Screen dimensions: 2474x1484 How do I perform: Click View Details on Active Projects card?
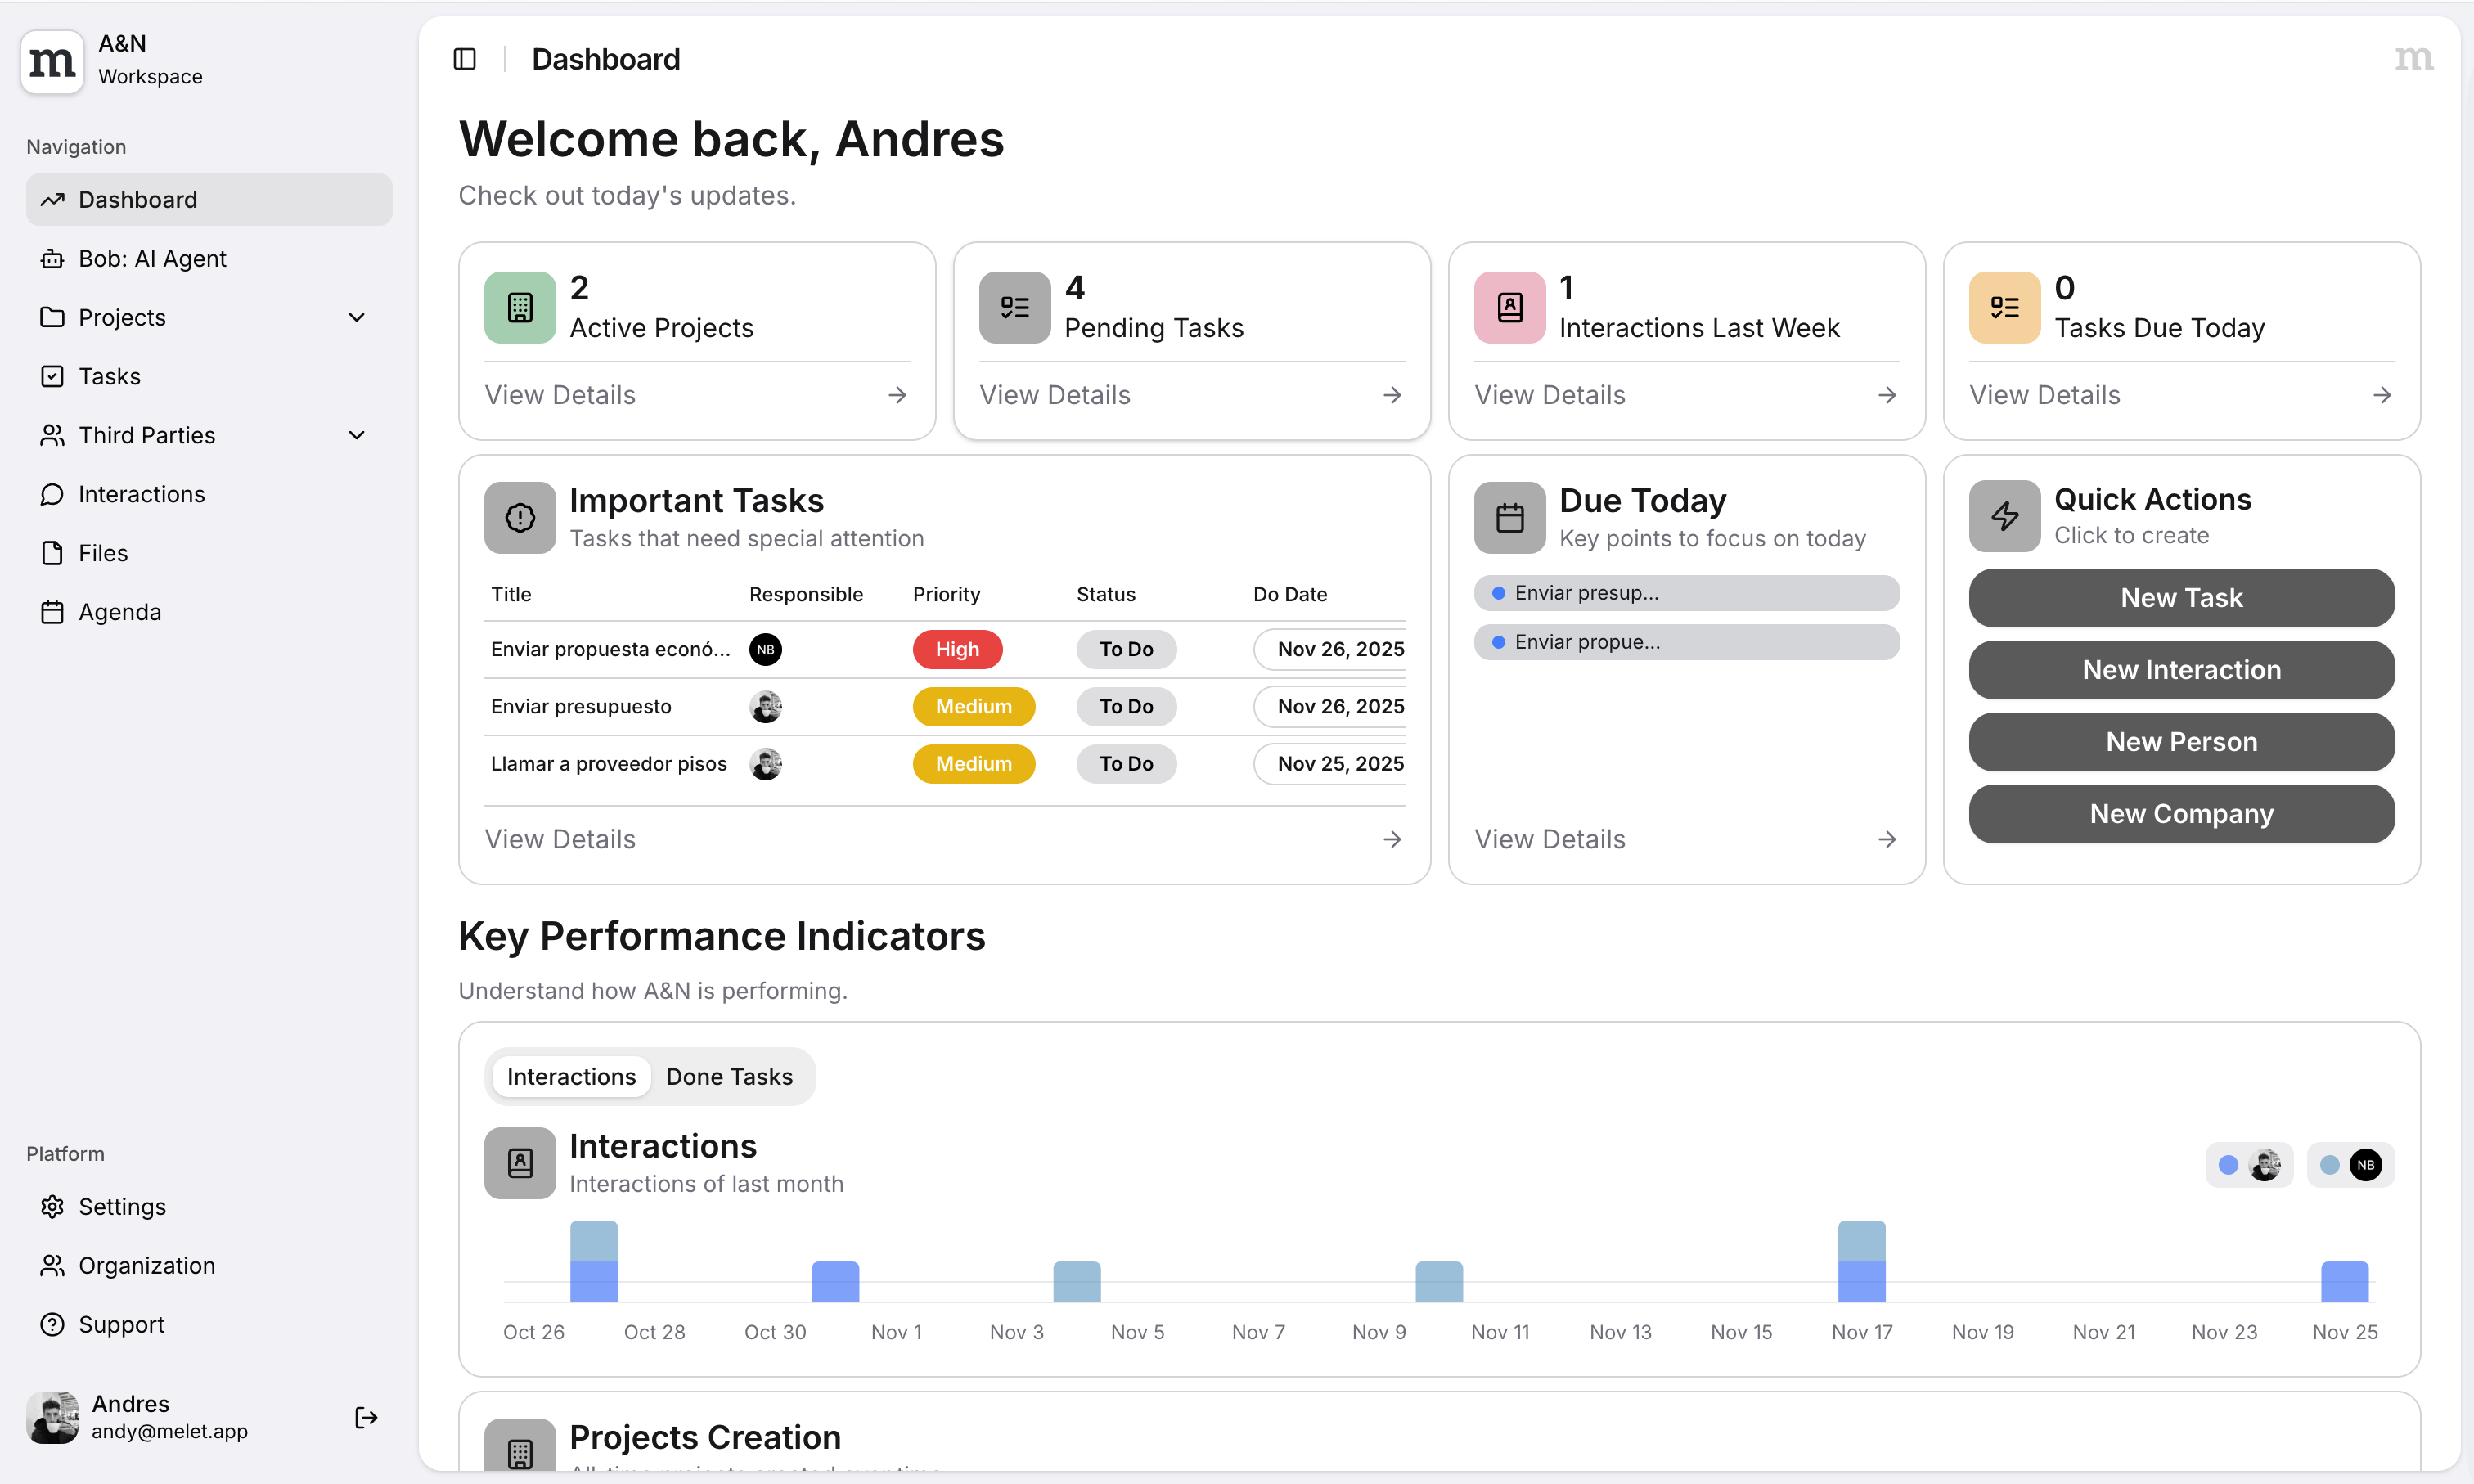point(561,394)
